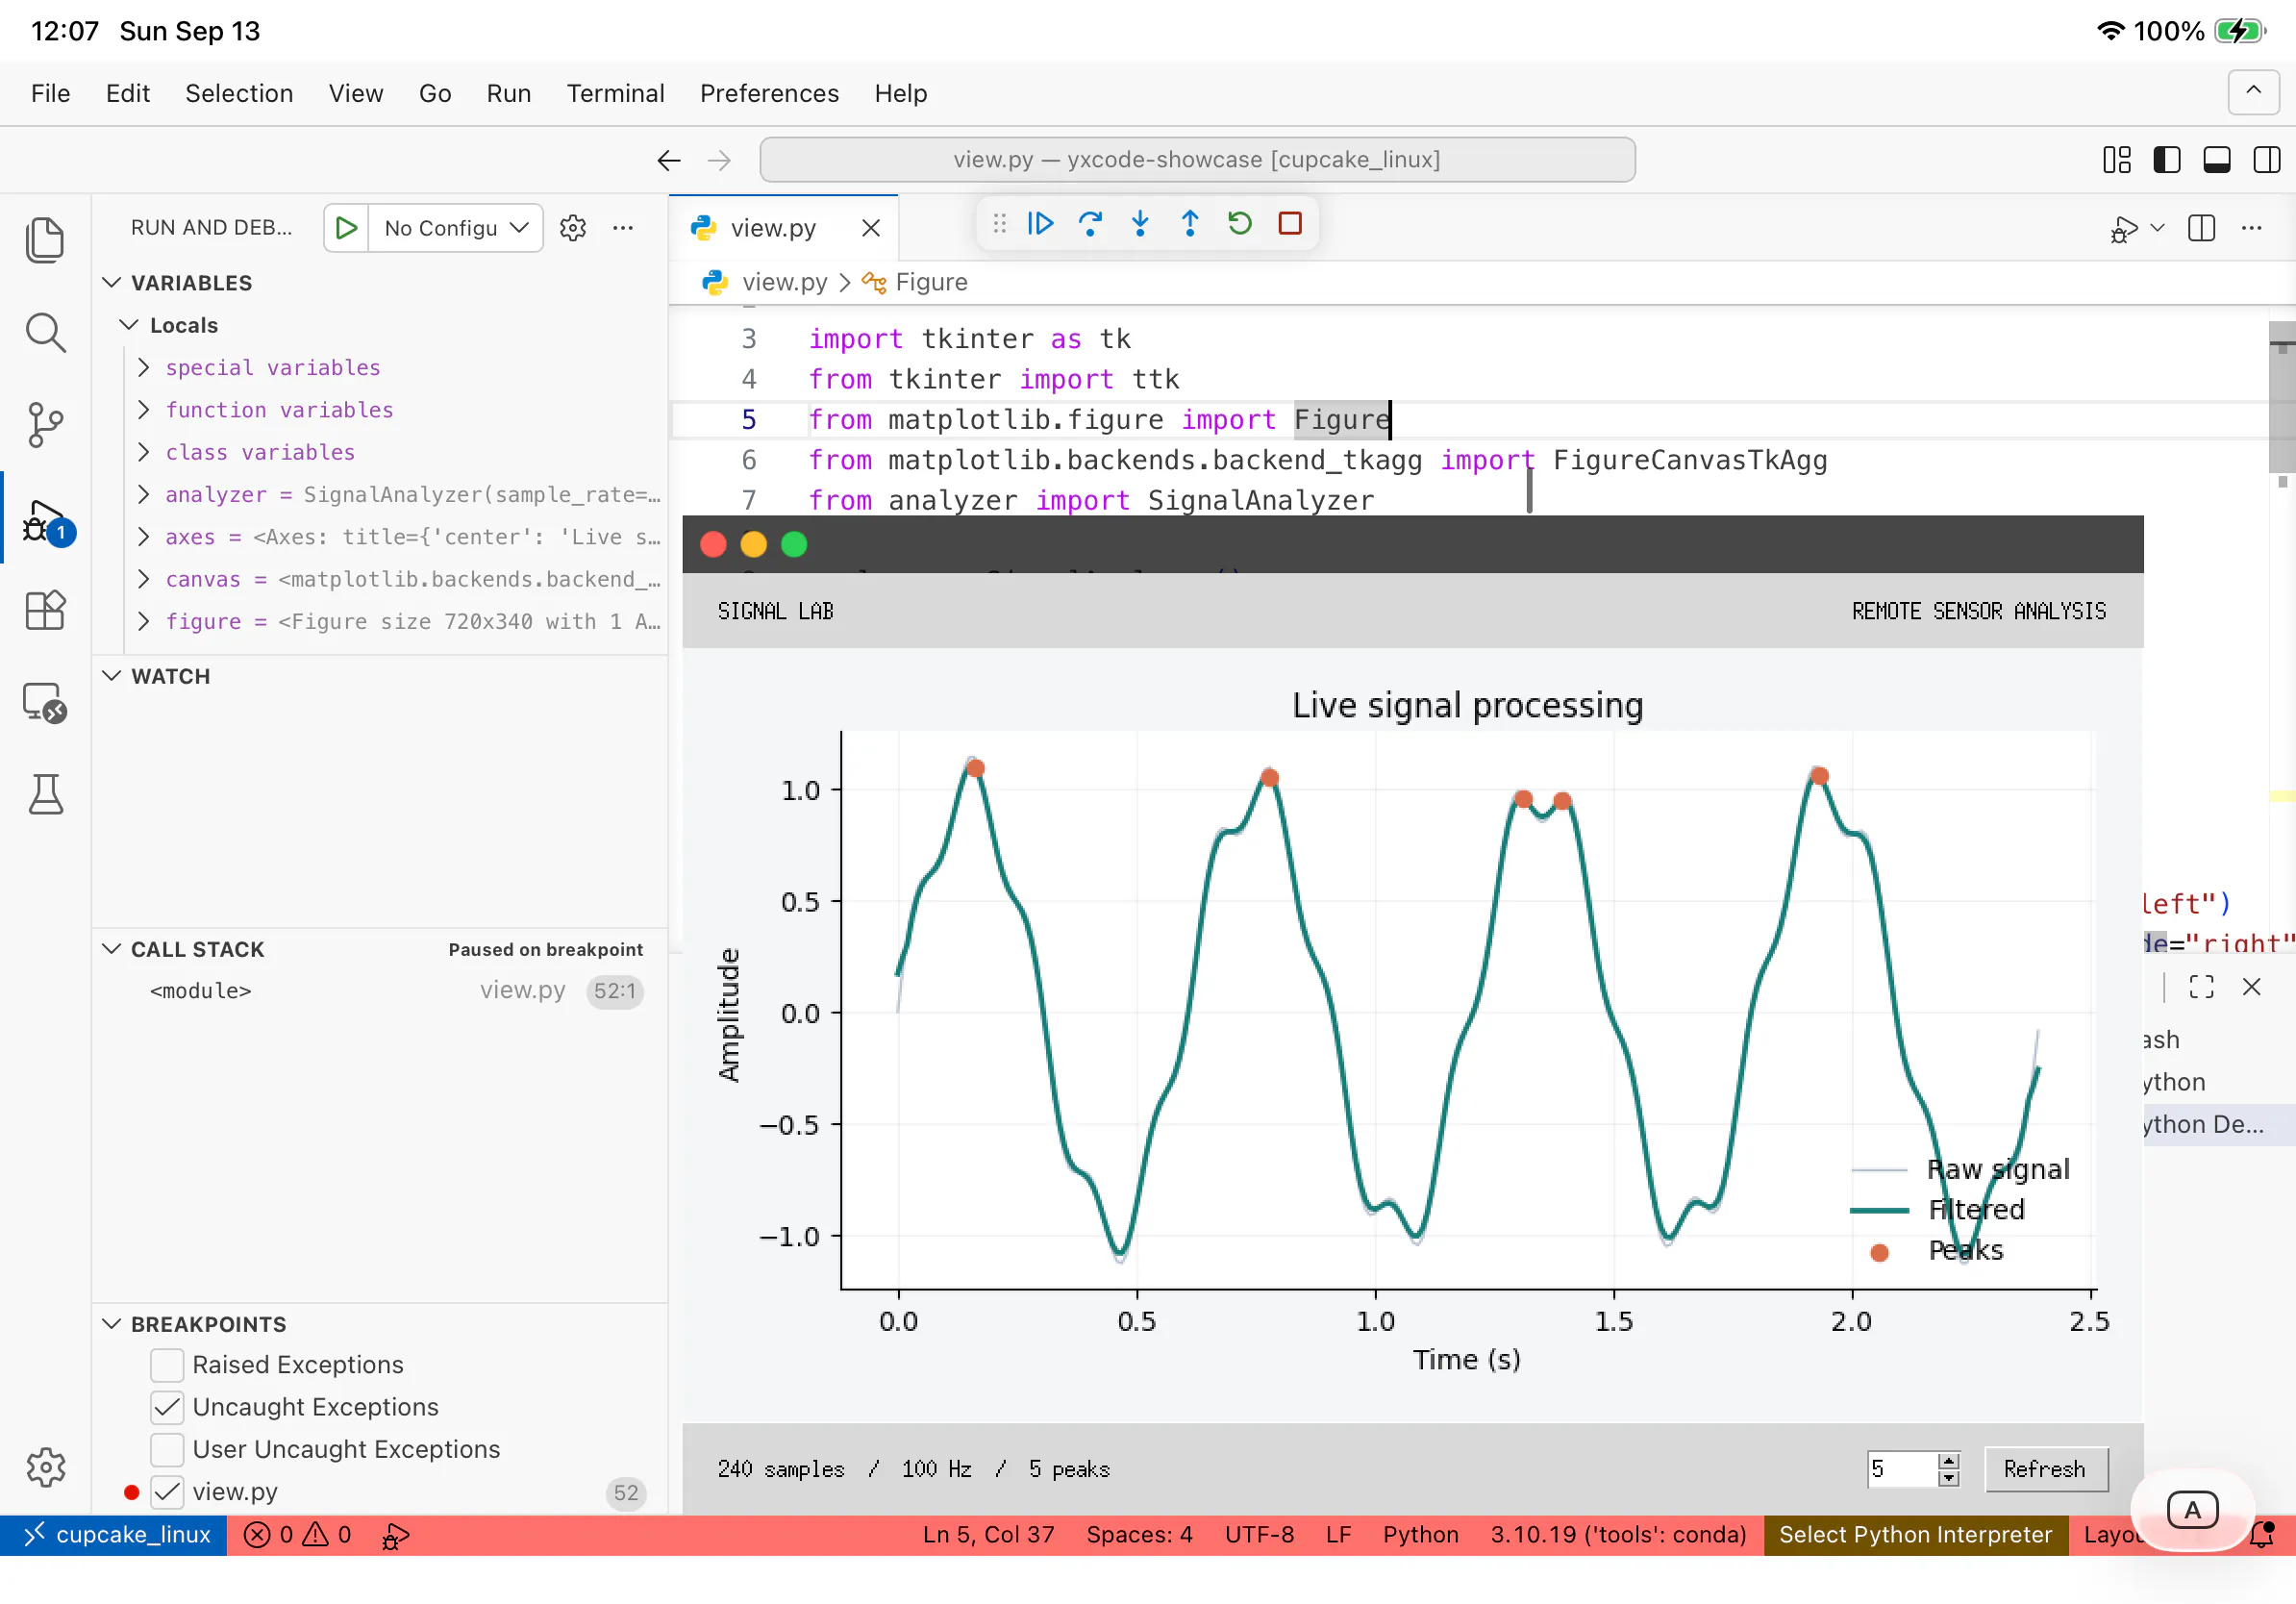The width and height of the screenshot is (2296, 1604).
Task: Open the Run and Debug view
Action: click(47, 520)
